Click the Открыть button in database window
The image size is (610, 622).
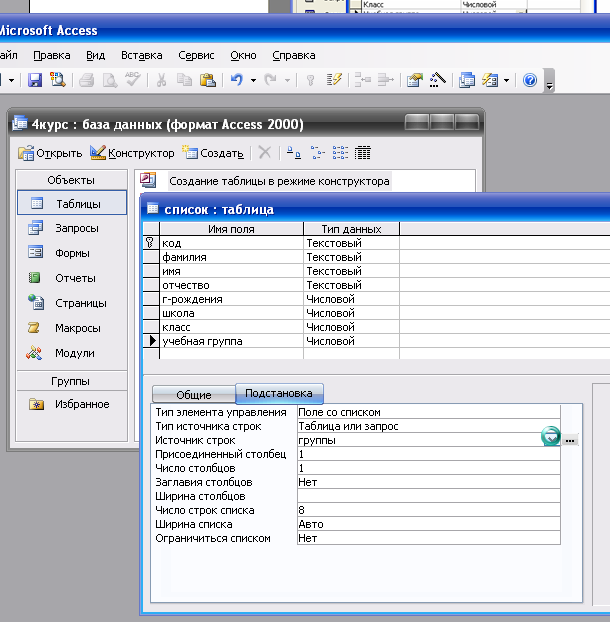coord(50,153)
